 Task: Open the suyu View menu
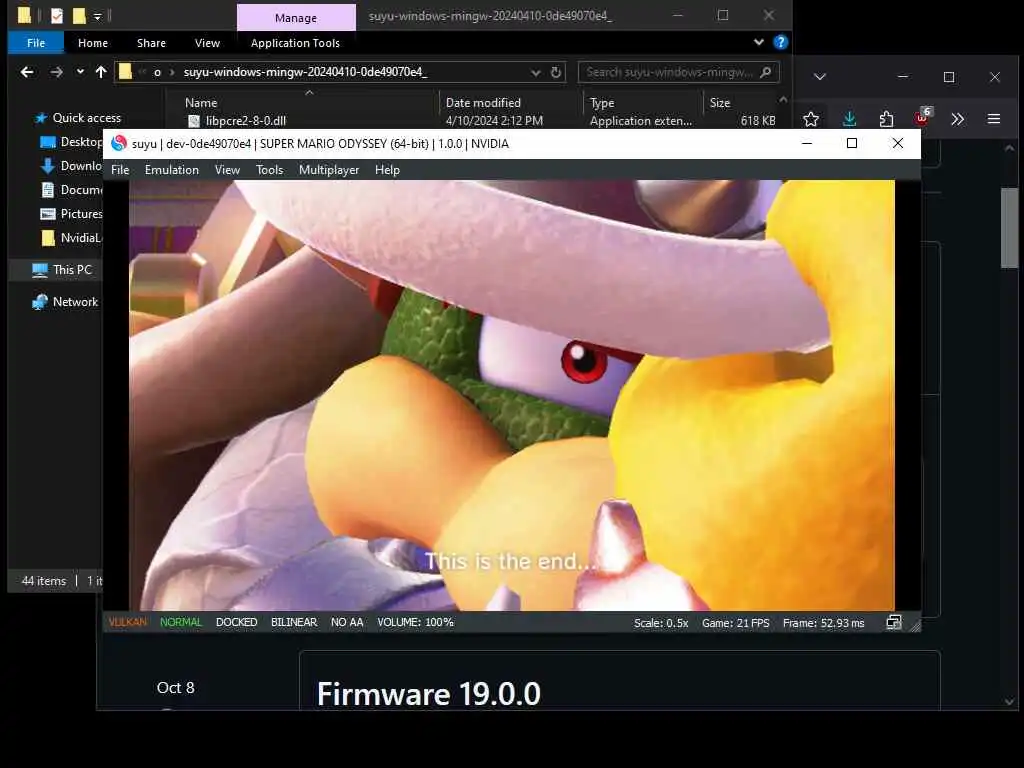[x=227, y=170]
